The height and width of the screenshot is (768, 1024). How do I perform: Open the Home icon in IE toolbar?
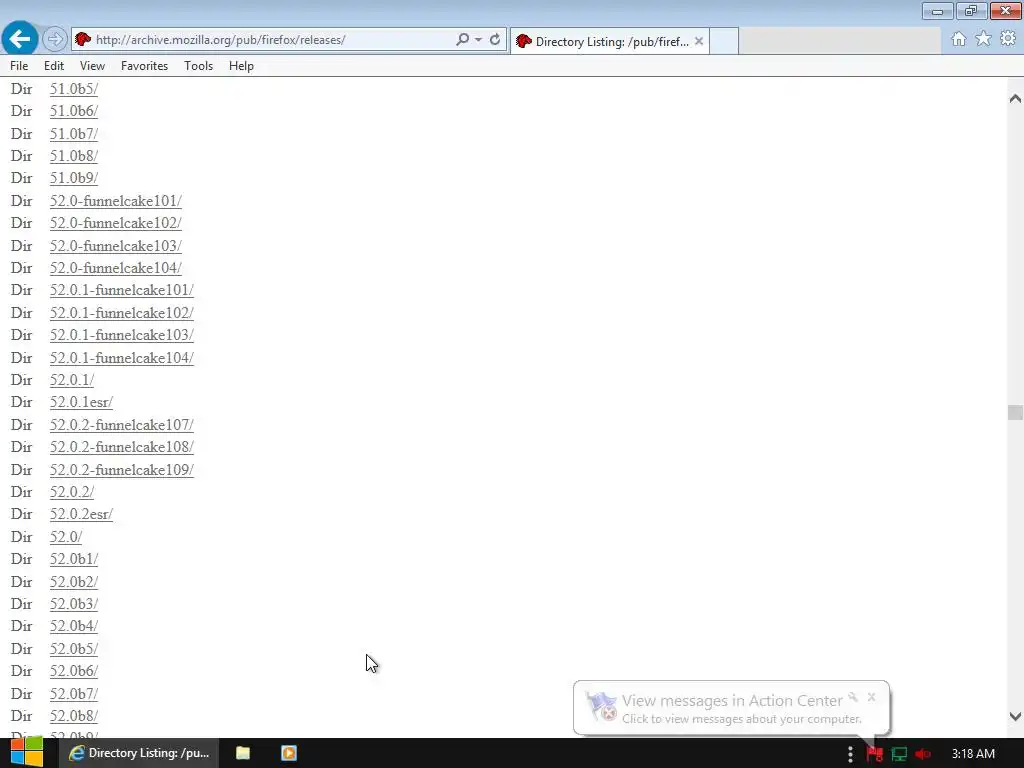[958, 39]
